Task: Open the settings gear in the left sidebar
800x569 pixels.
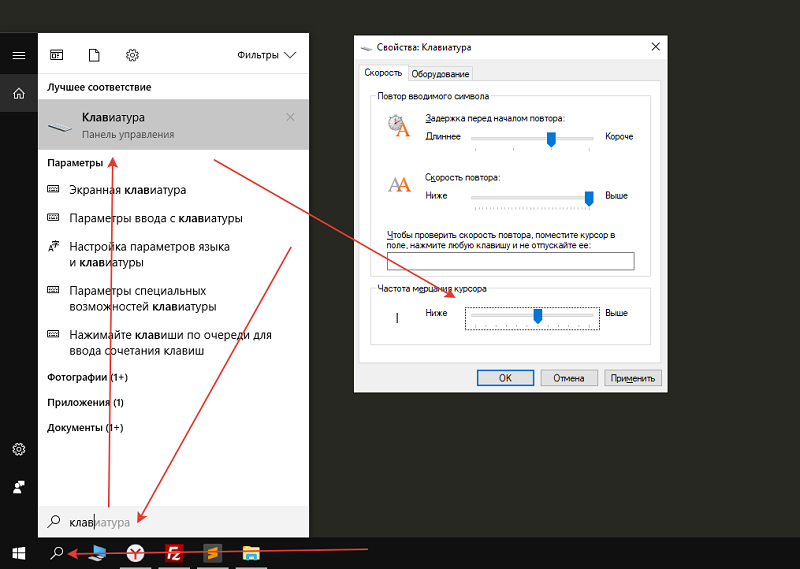Action: pos(19,449)
